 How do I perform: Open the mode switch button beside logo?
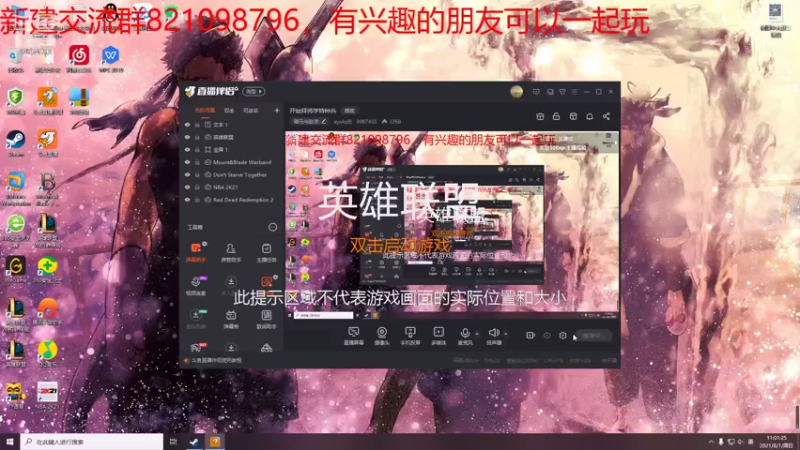point(254,91)
